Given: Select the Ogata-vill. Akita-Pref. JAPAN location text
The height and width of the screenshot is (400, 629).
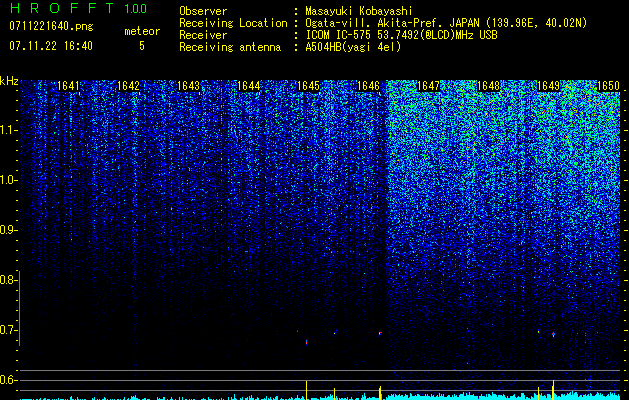Looking at the screenshot, I should [x=446, y=23].
